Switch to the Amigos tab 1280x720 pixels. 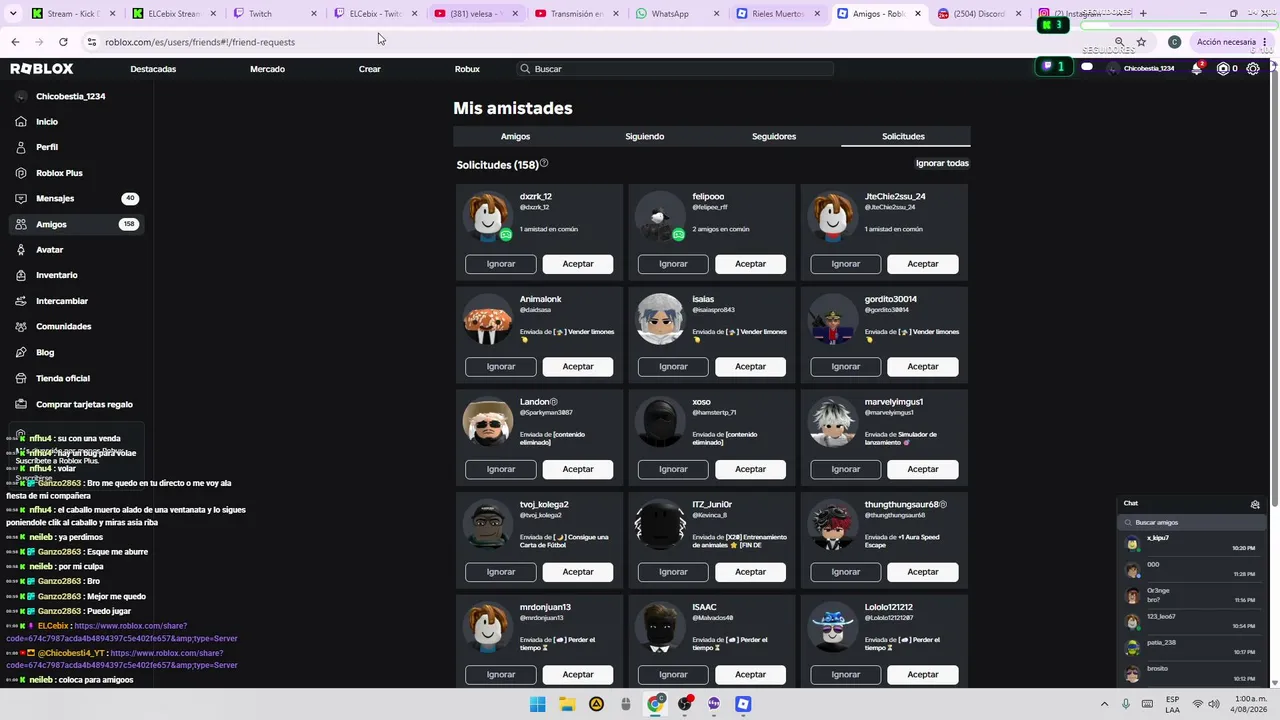tap(516, 137)
